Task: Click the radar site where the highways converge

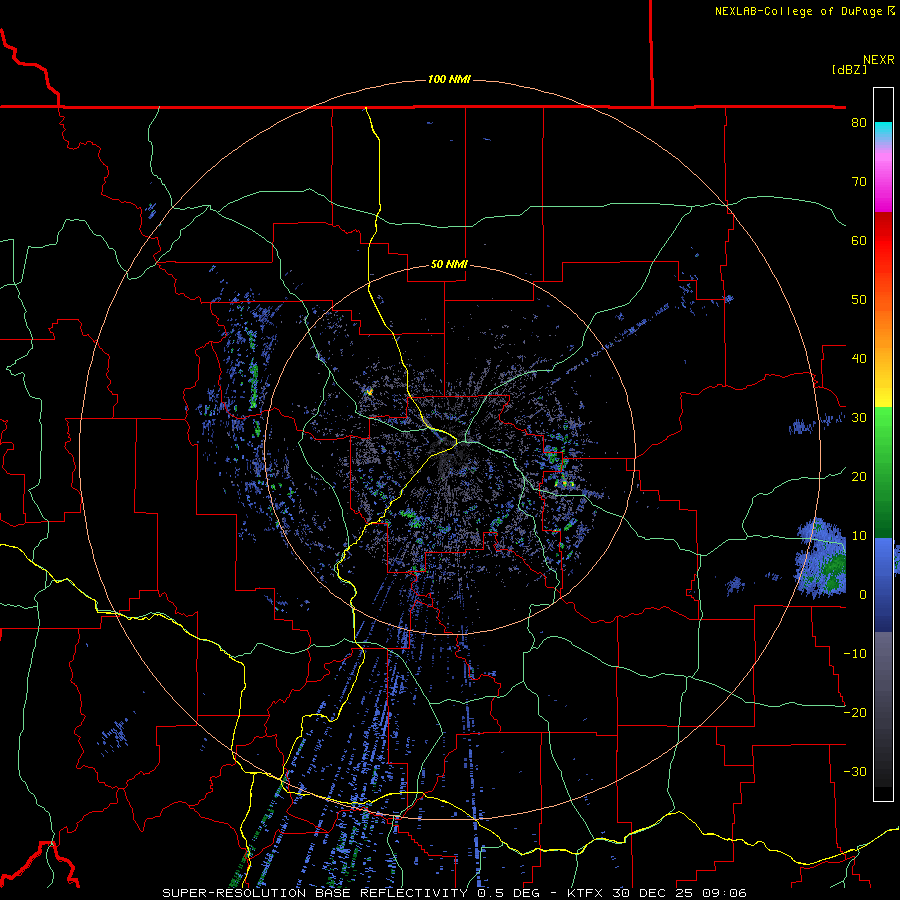Action: [457, 442]
